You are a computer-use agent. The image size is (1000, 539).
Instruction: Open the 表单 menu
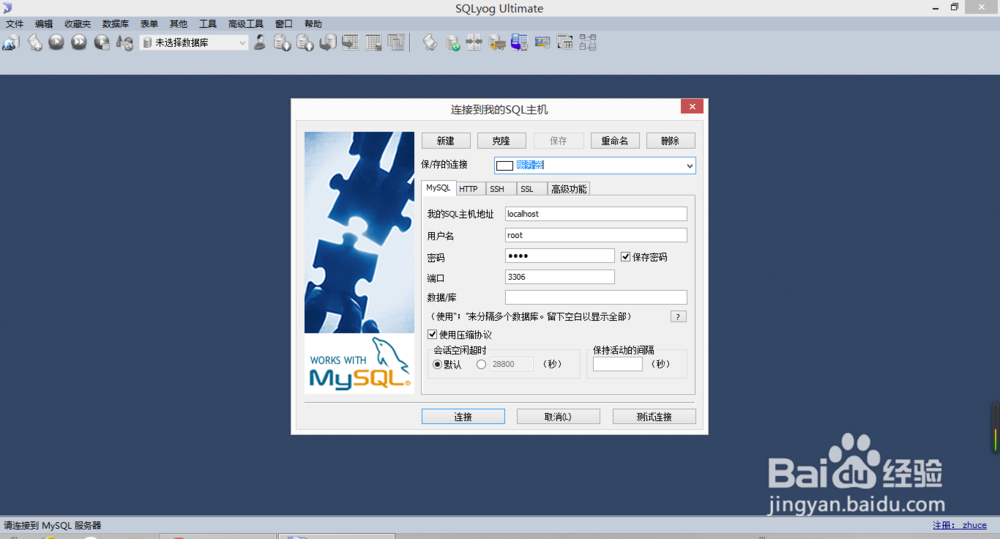[x=149, y=24]
